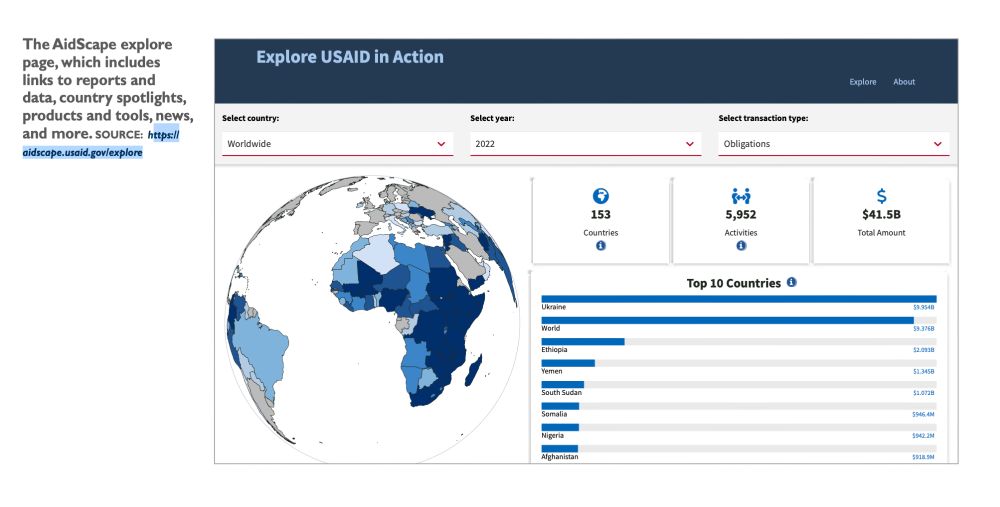Click the Ethiopia country label

click(554, 350)
